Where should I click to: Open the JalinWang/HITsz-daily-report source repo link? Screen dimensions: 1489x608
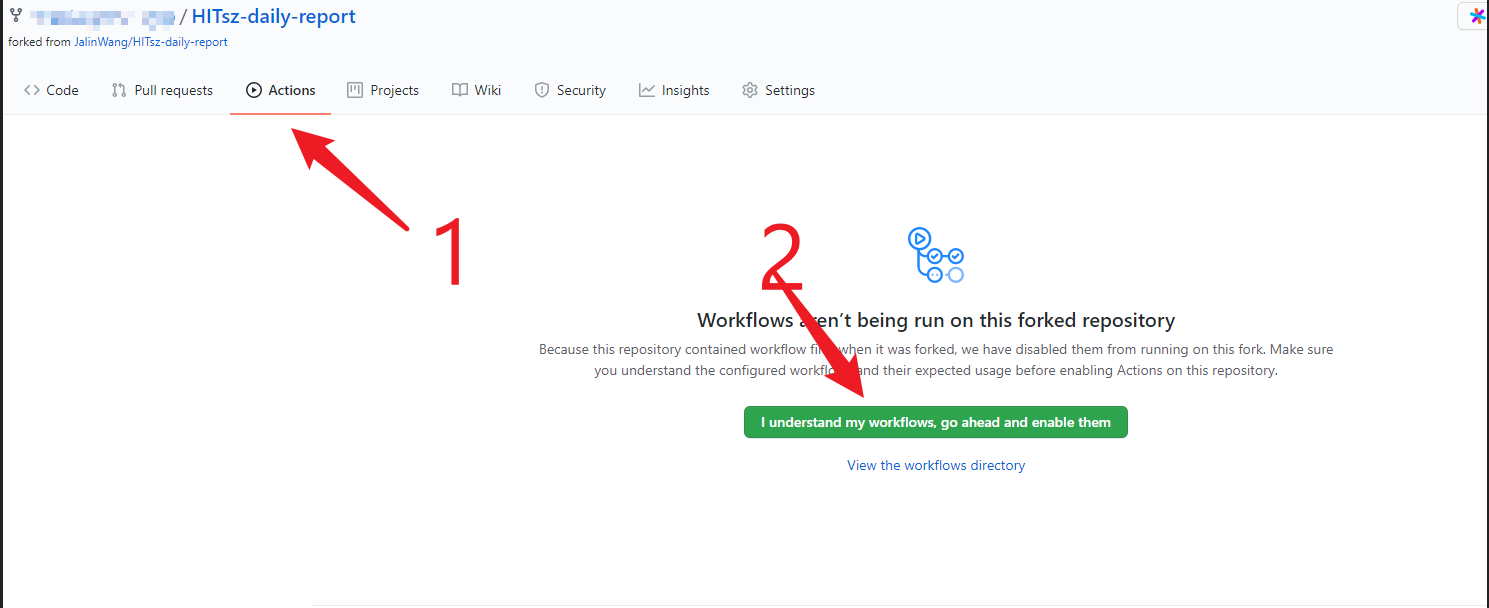tap(151, 42)
